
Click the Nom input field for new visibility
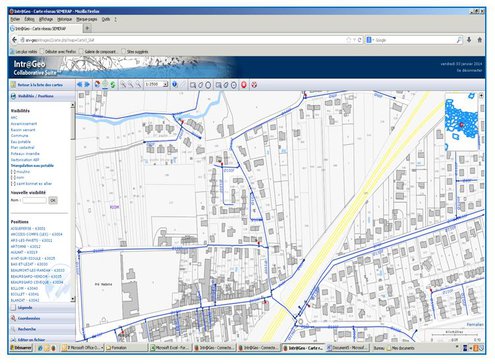[34, 200]
